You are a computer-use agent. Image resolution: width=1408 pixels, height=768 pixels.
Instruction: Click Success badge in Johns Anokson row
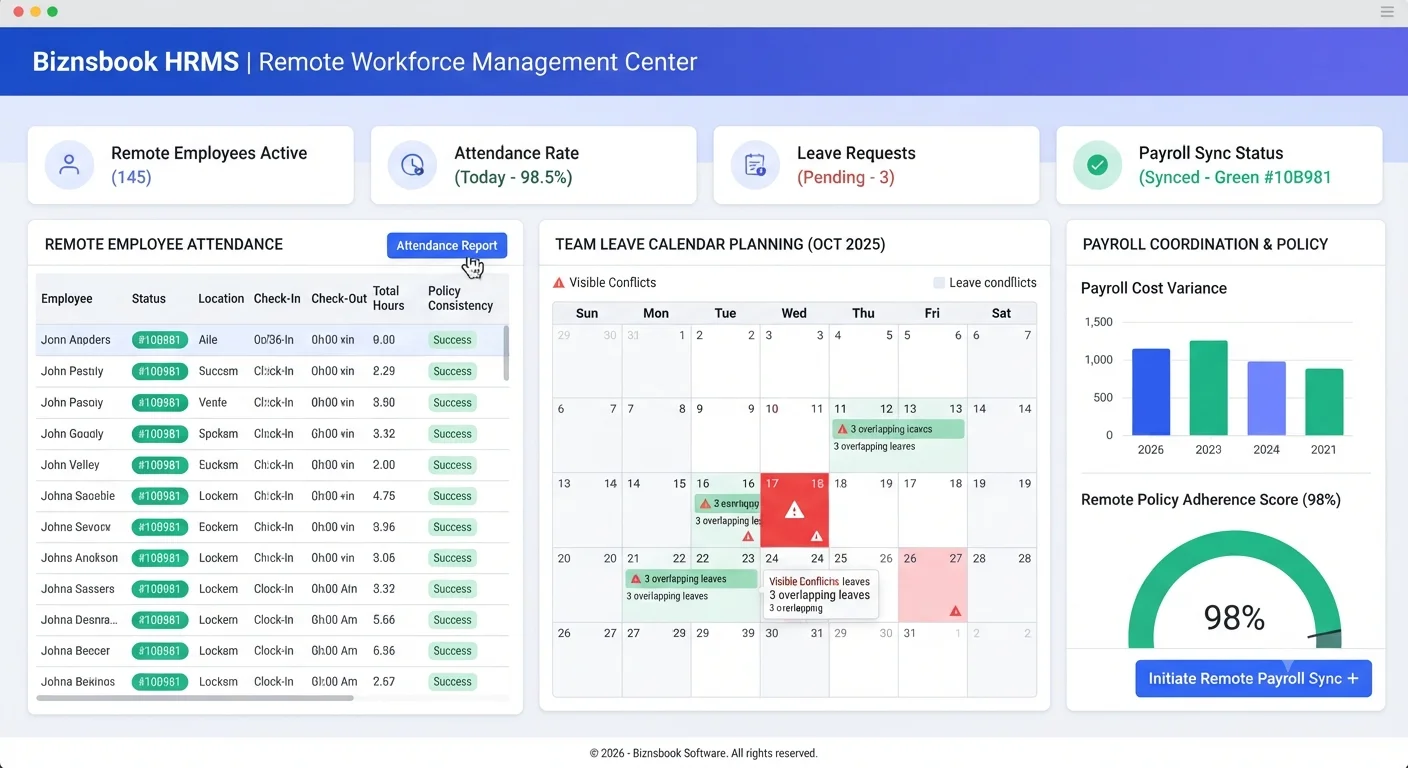[452, 558]
